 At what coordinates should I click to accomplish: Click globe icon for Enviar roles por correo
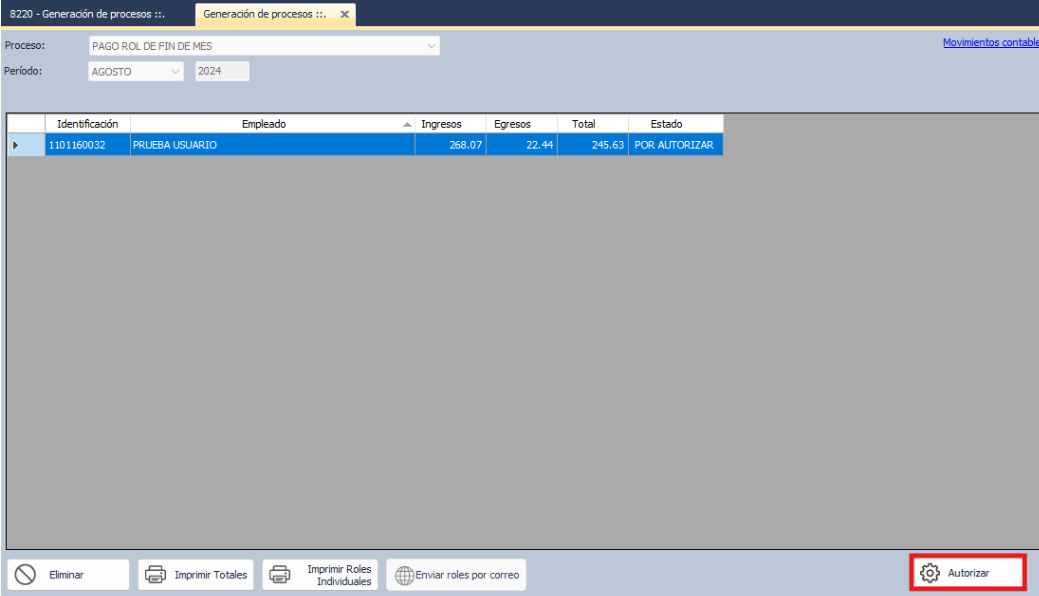[404, 575]
